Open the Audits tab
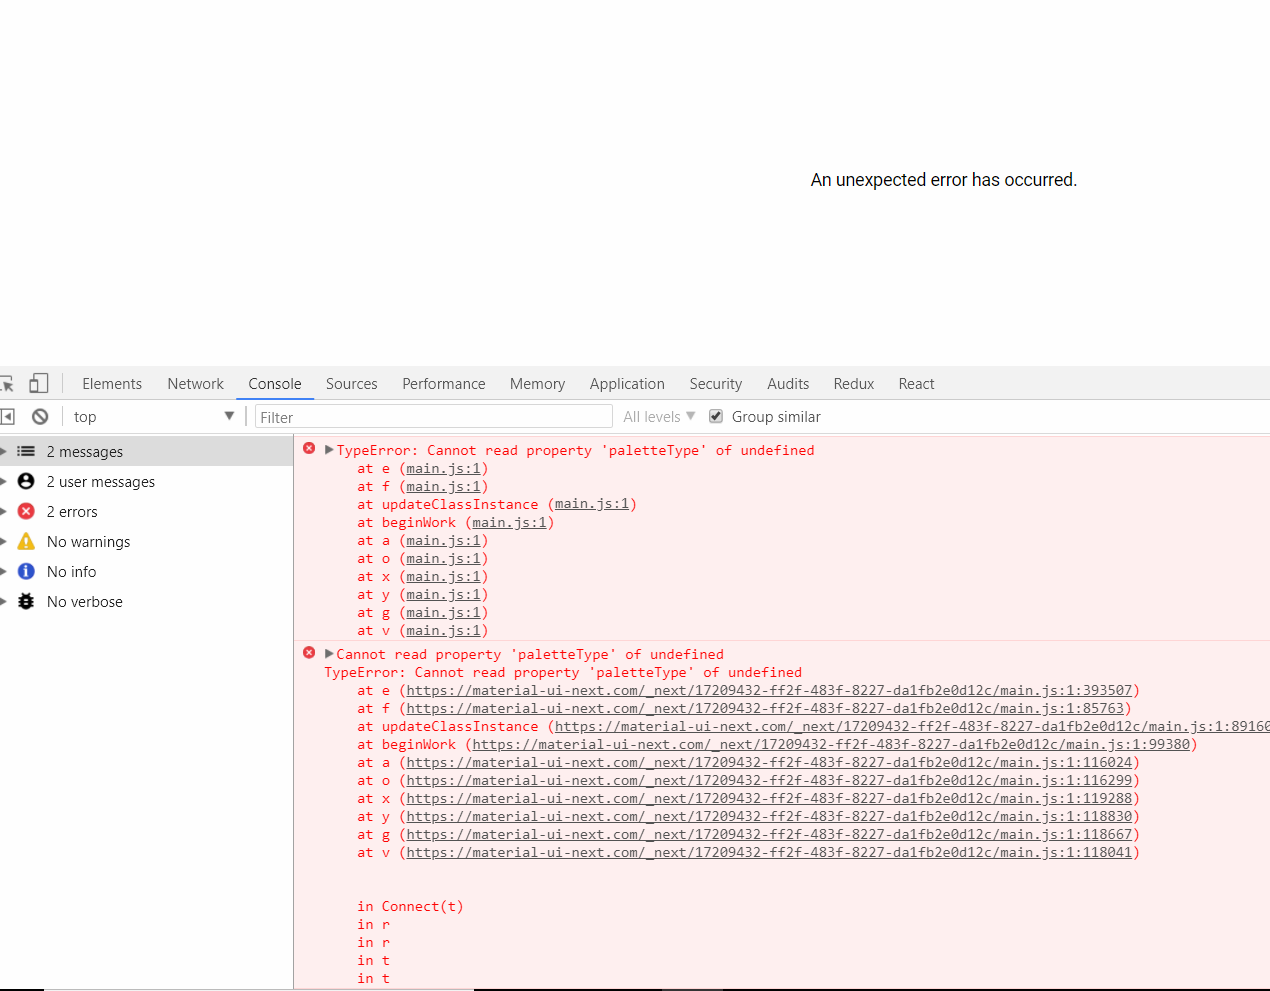The width and height of the screenshot is (1270, 991). (788, 384)
